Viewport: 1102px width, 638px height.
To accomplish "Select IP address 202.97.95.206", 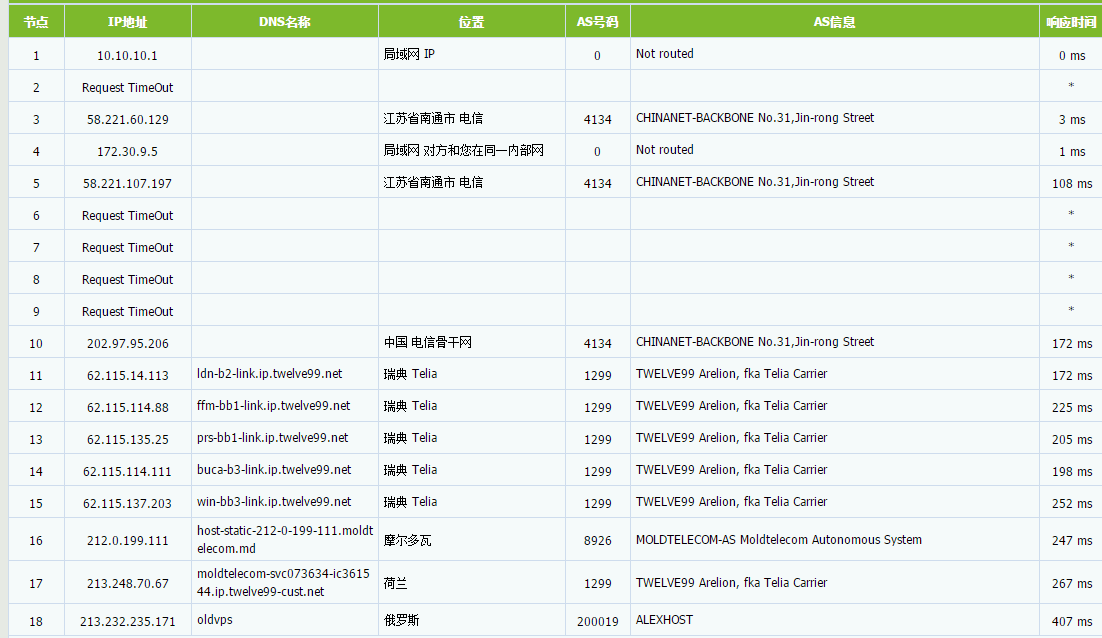I will pos(127,344).
